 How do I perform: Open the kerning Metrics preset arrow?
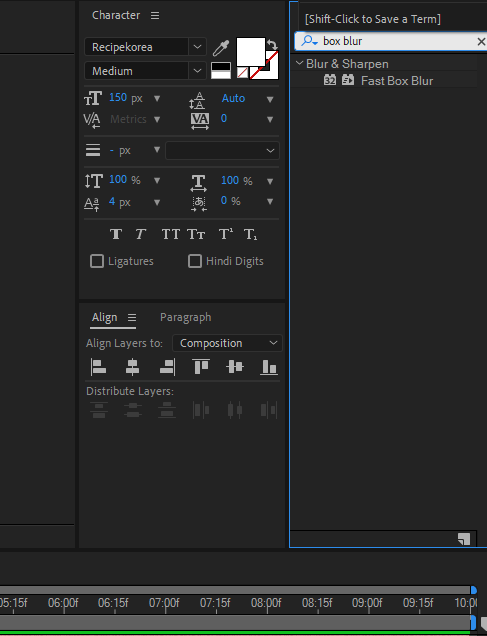click(x=157, y=119)
